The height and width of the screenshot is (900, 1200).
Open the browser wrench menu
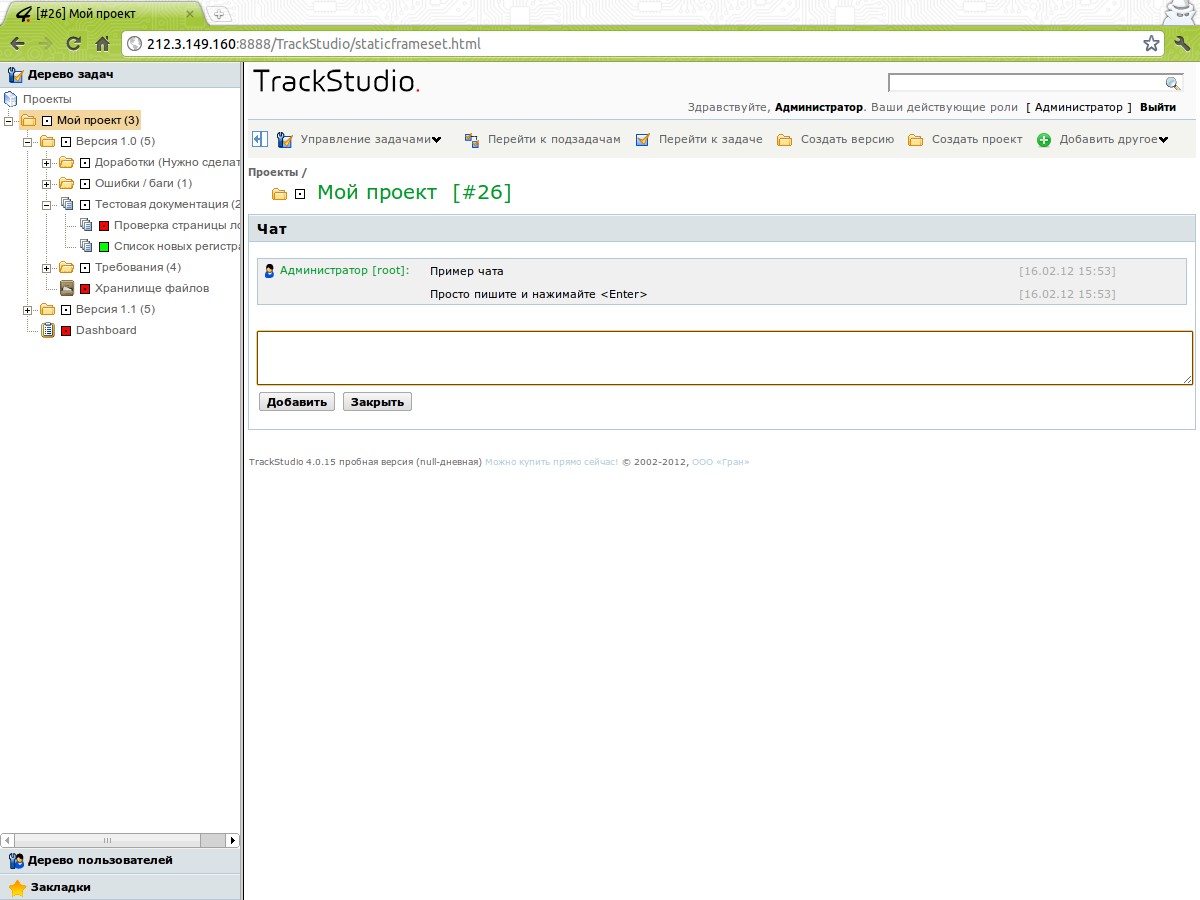click(x=1182, y=43)
